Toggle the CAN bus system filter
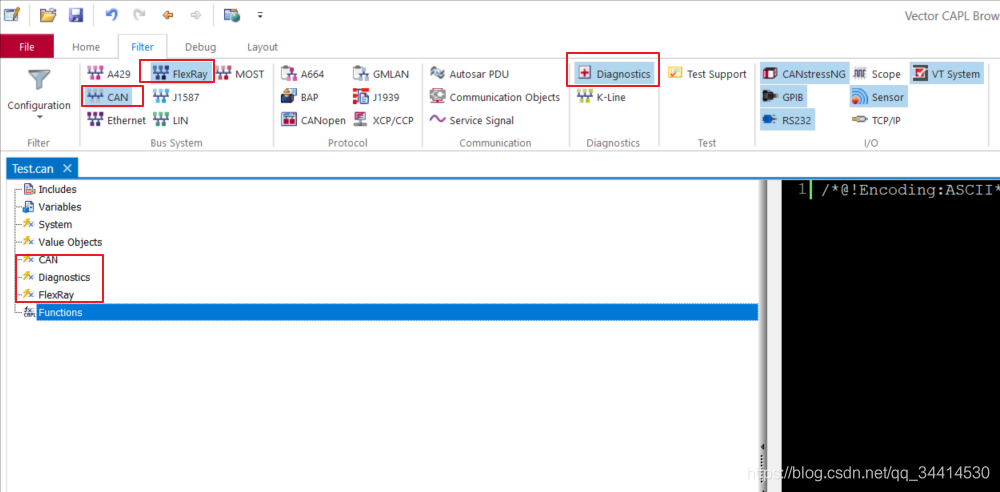 (x=108, y=97)
